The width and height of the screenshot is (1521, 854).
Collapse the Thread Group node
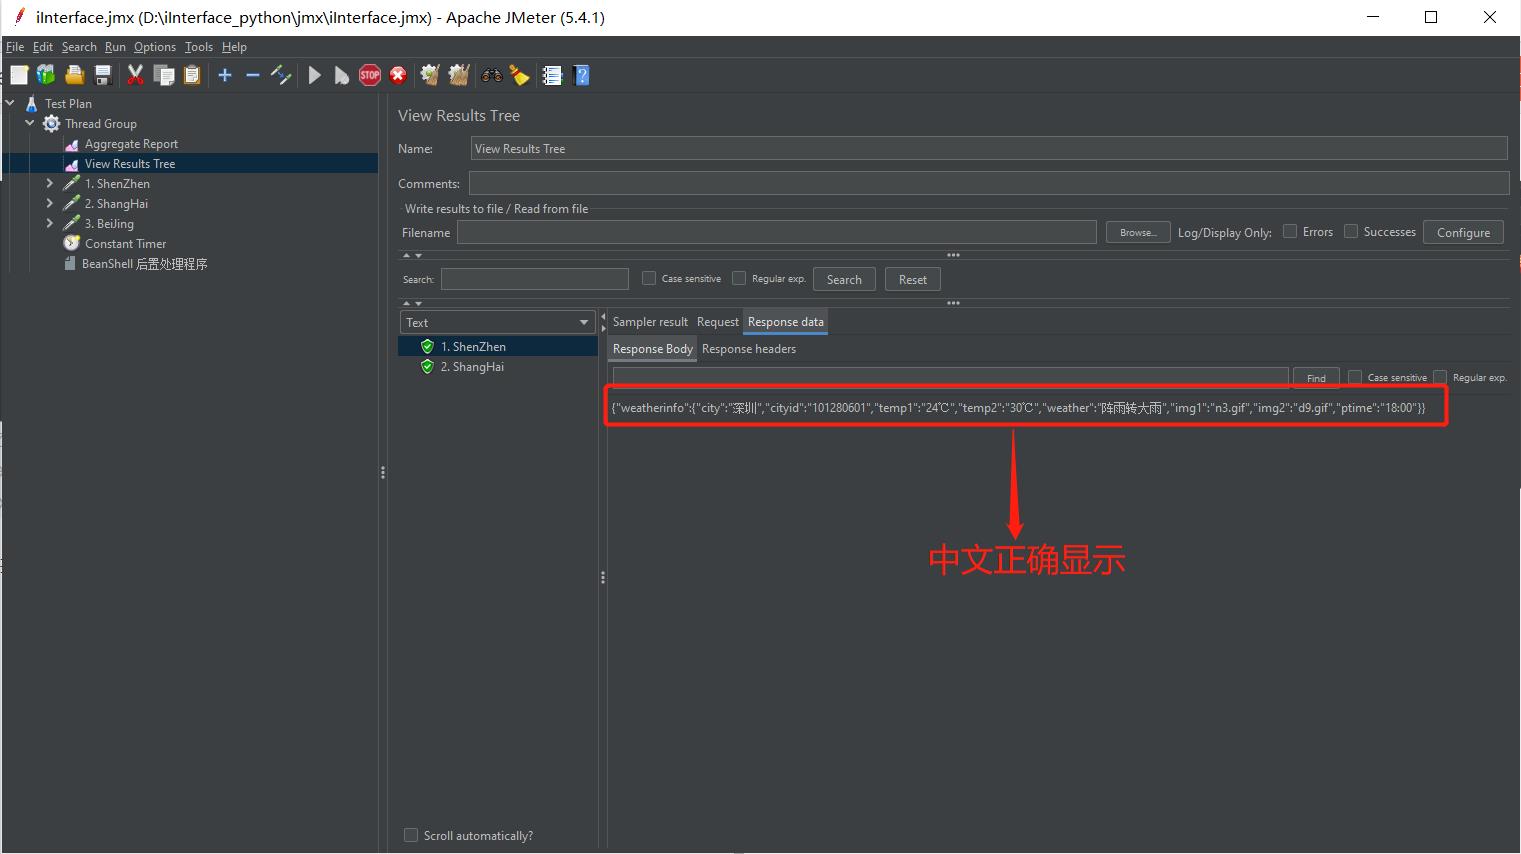(x=30, y=123)
